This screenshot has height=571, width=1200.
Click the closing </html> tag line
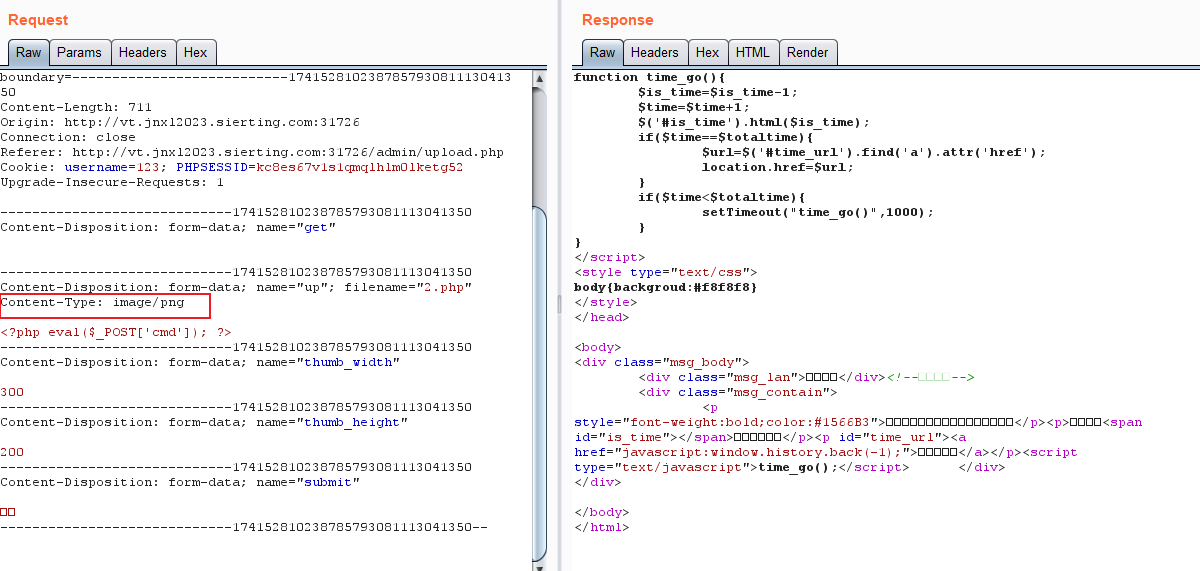point(602,527)
